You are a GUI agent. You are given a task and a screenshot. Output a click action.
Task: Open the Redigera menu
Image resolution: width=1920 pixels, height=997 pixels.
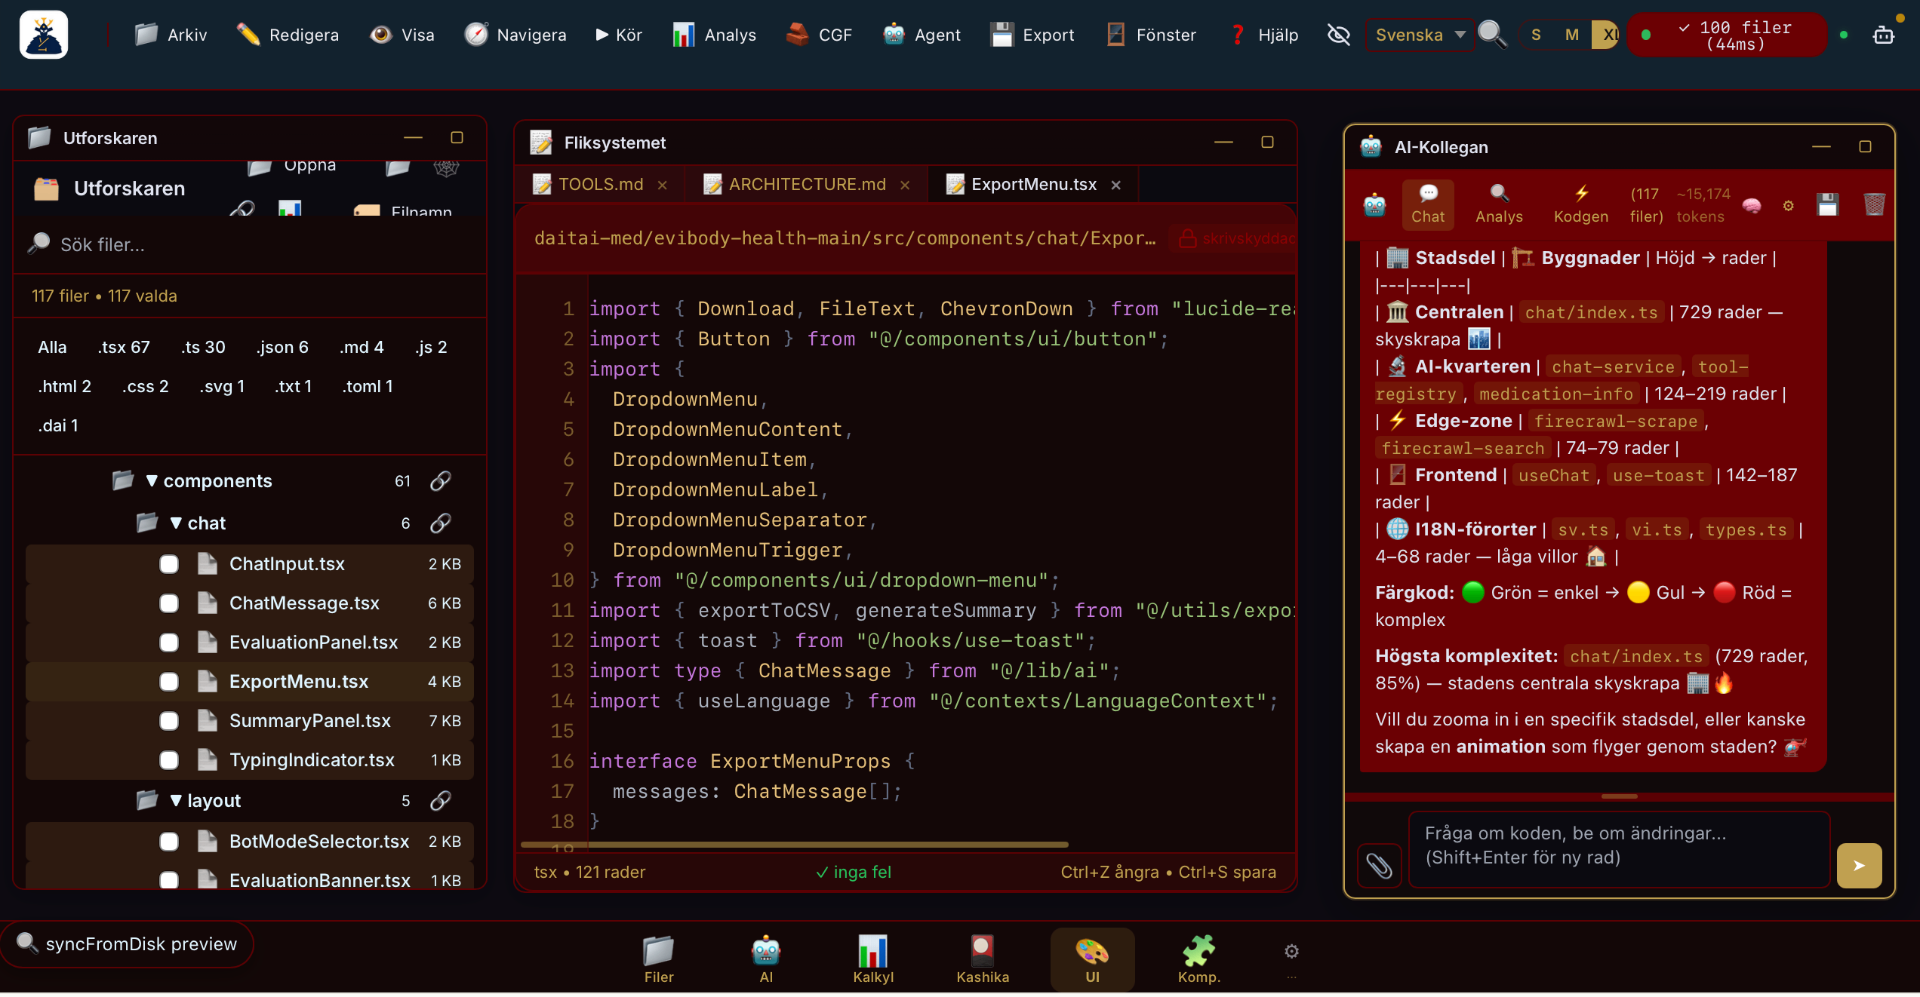[x=288, y=35]
